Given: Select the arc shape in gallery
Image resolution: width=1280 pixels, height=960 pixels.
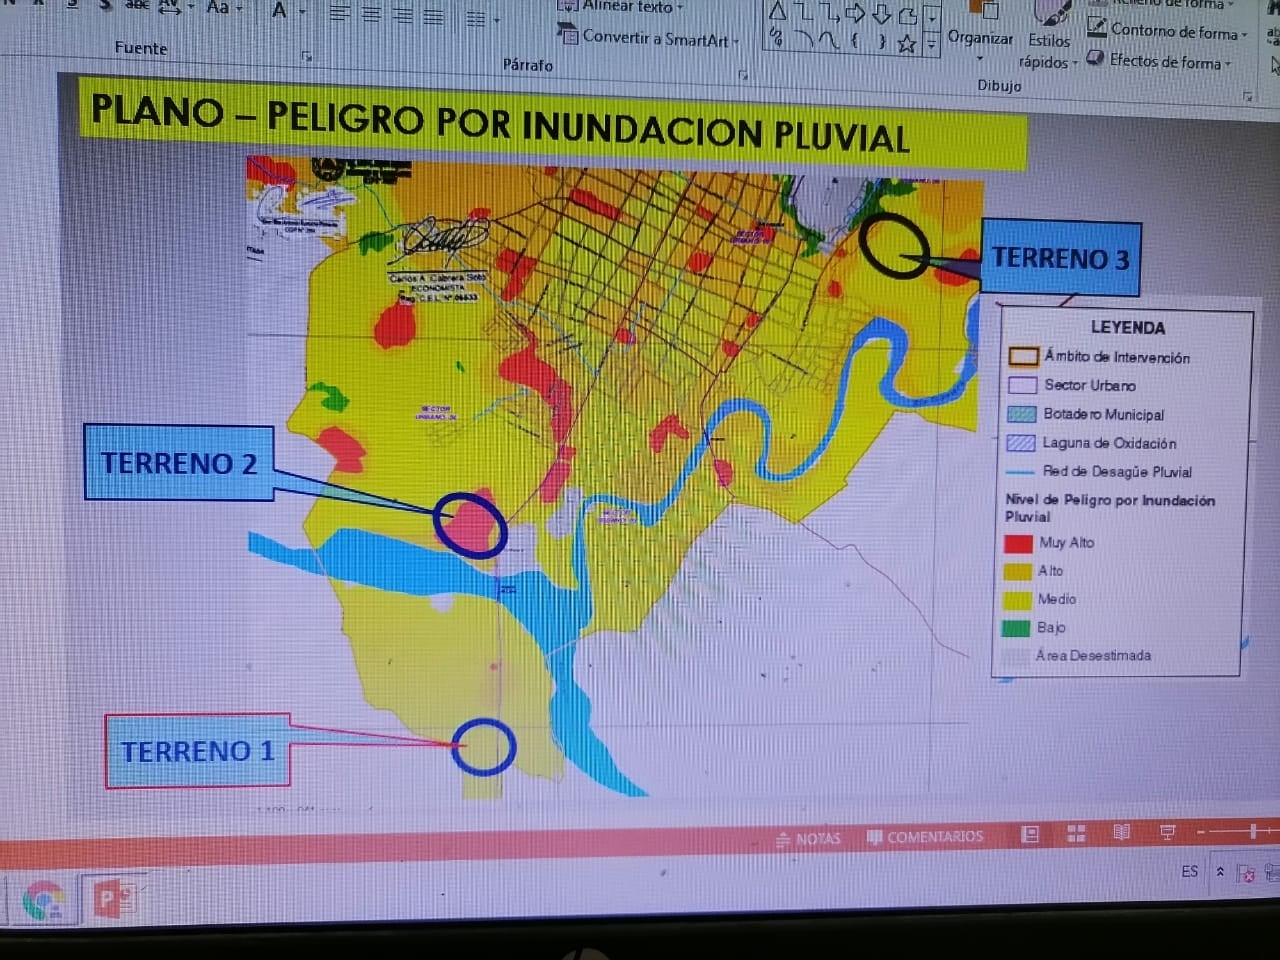Looking at the screenshot, I should tap(803, 39).
